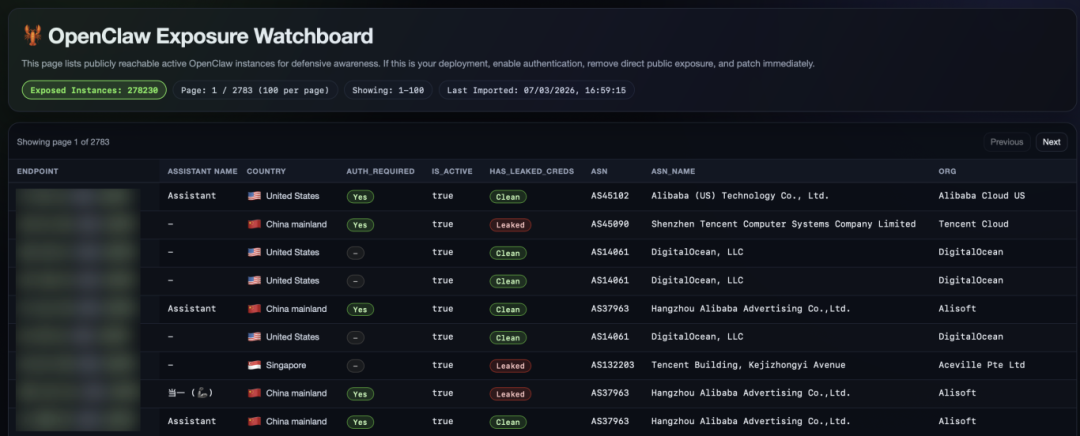Click the ASN column header
The width and height of the screenshot is (1080, 436).
[599, 172]
